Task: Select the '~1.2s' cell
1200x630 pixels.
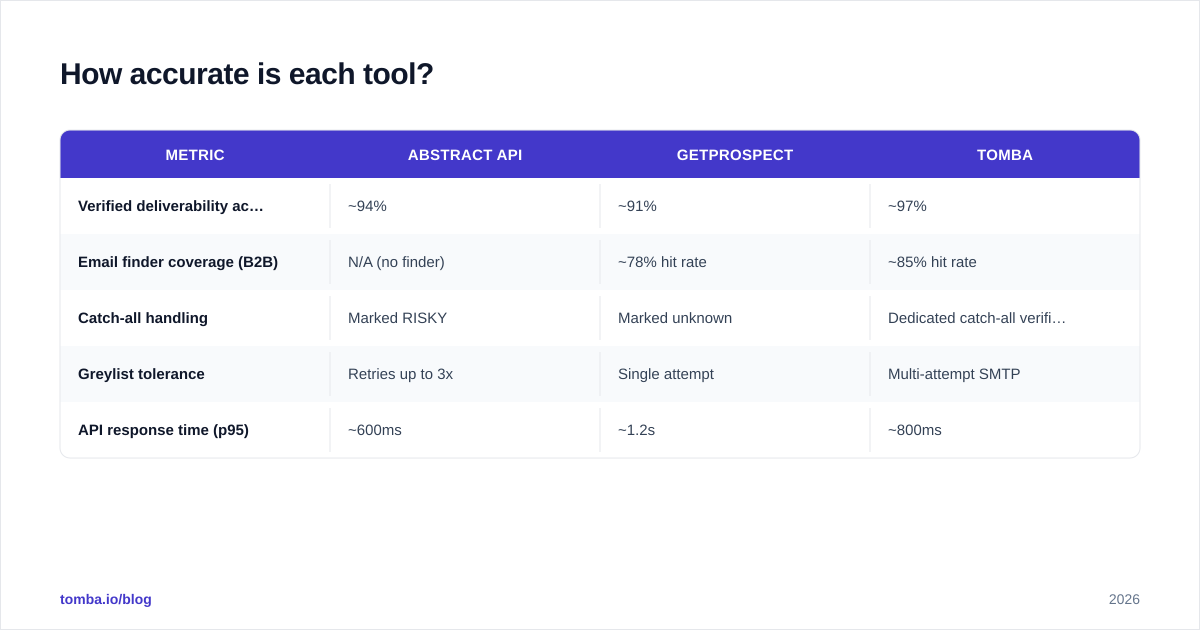Action: click(735, 430)
